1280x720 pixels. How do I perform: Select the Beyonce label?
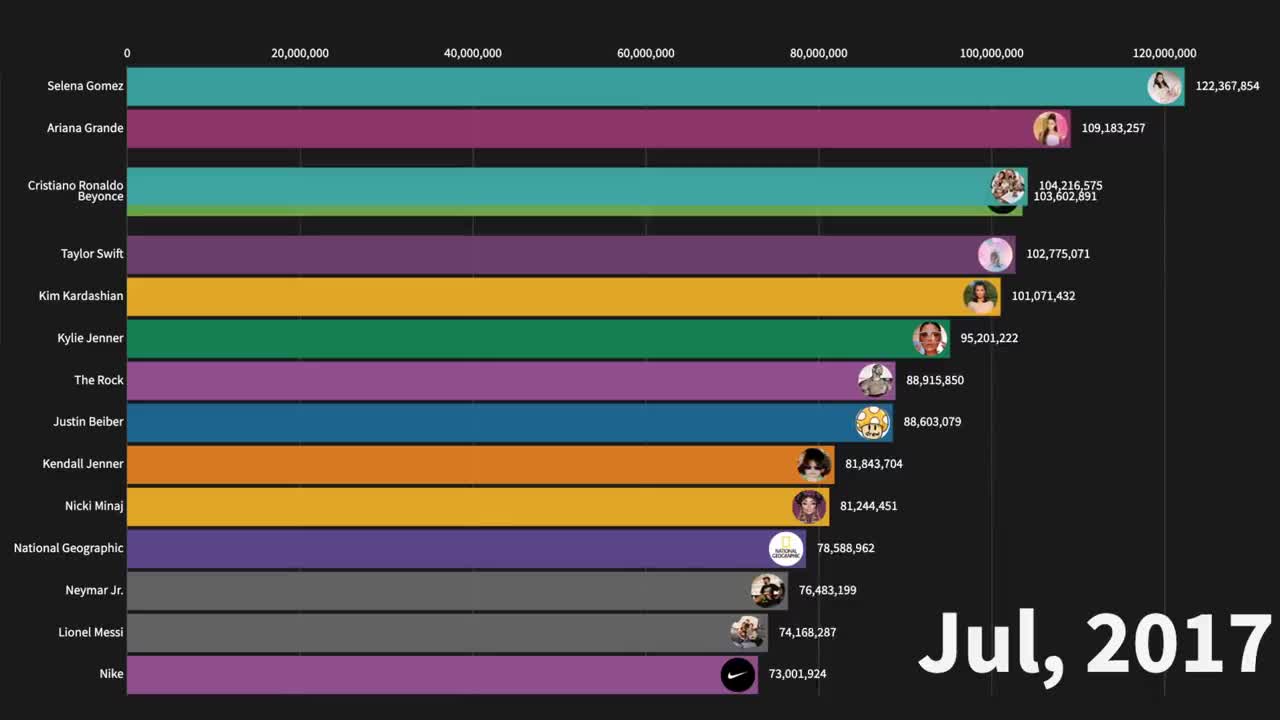(x=101, y=197)
